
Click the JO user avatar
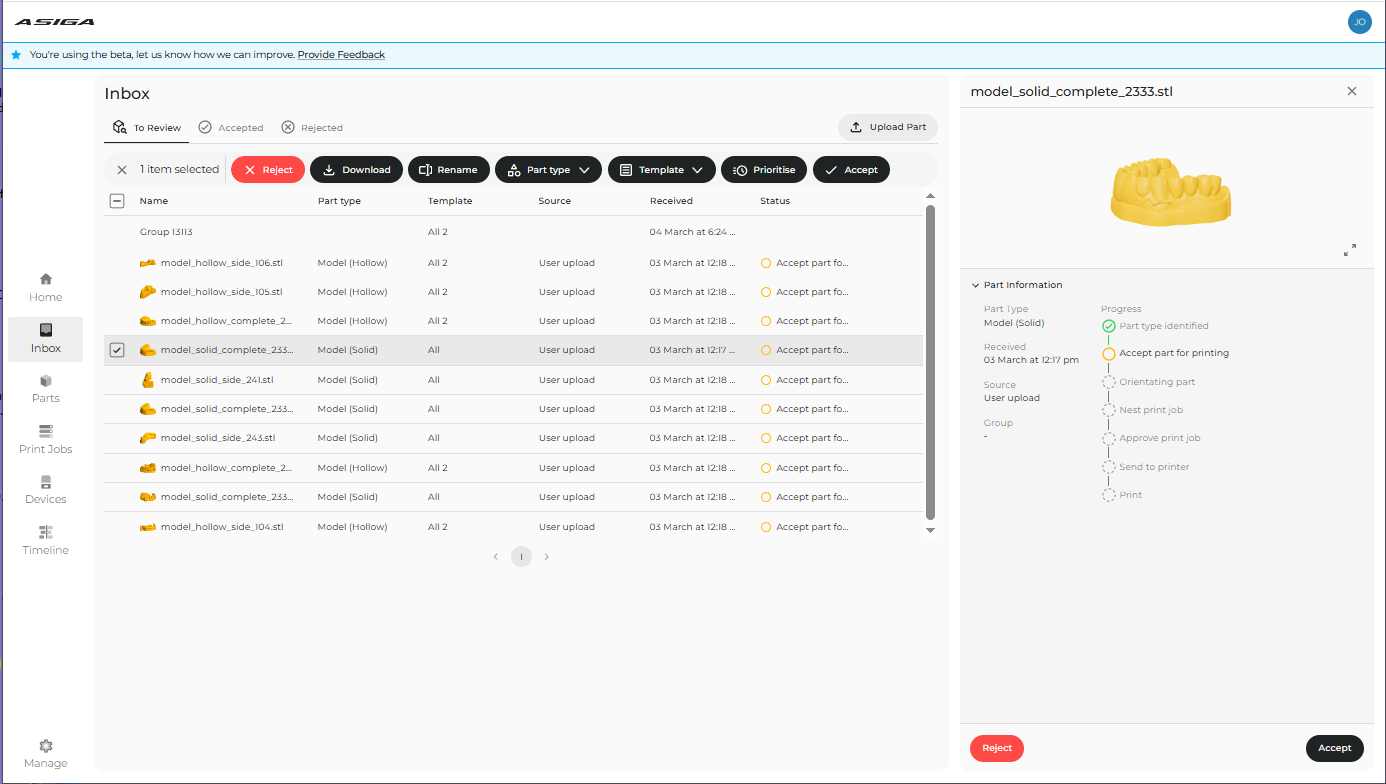pos(1359,22)
